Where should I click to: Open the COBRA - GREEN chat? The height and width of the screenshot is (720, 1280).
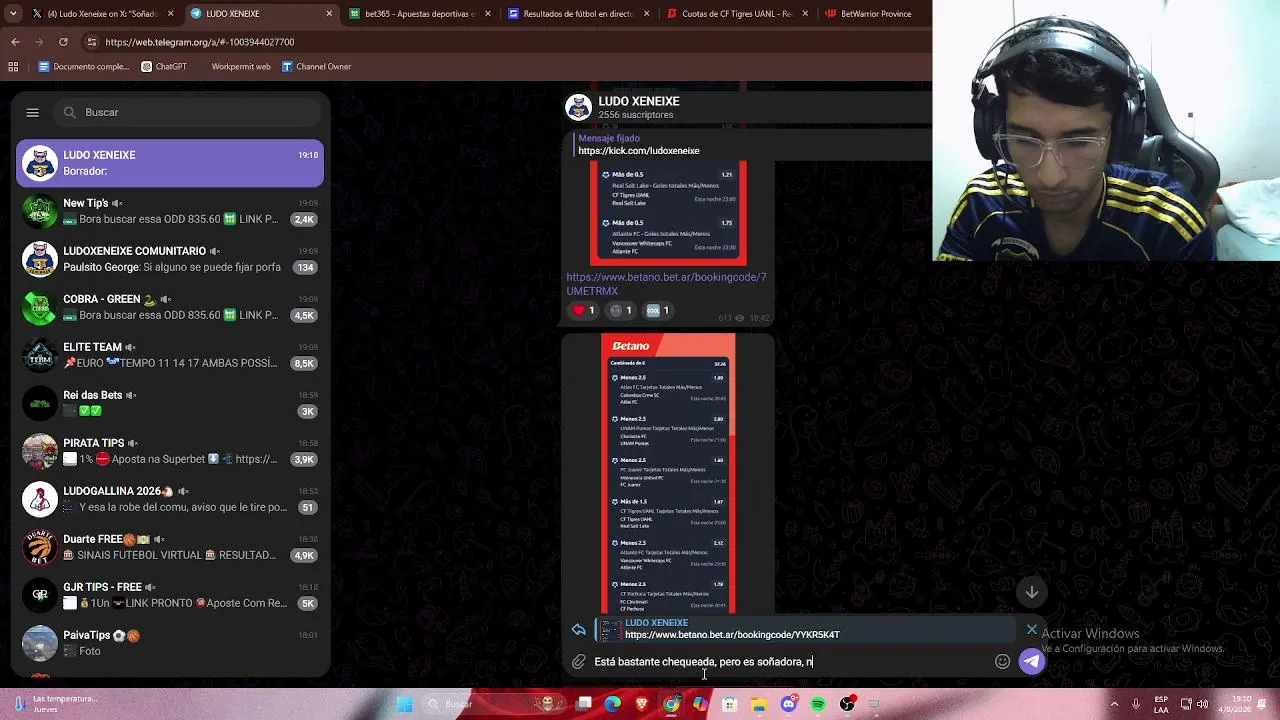point(170,307)
